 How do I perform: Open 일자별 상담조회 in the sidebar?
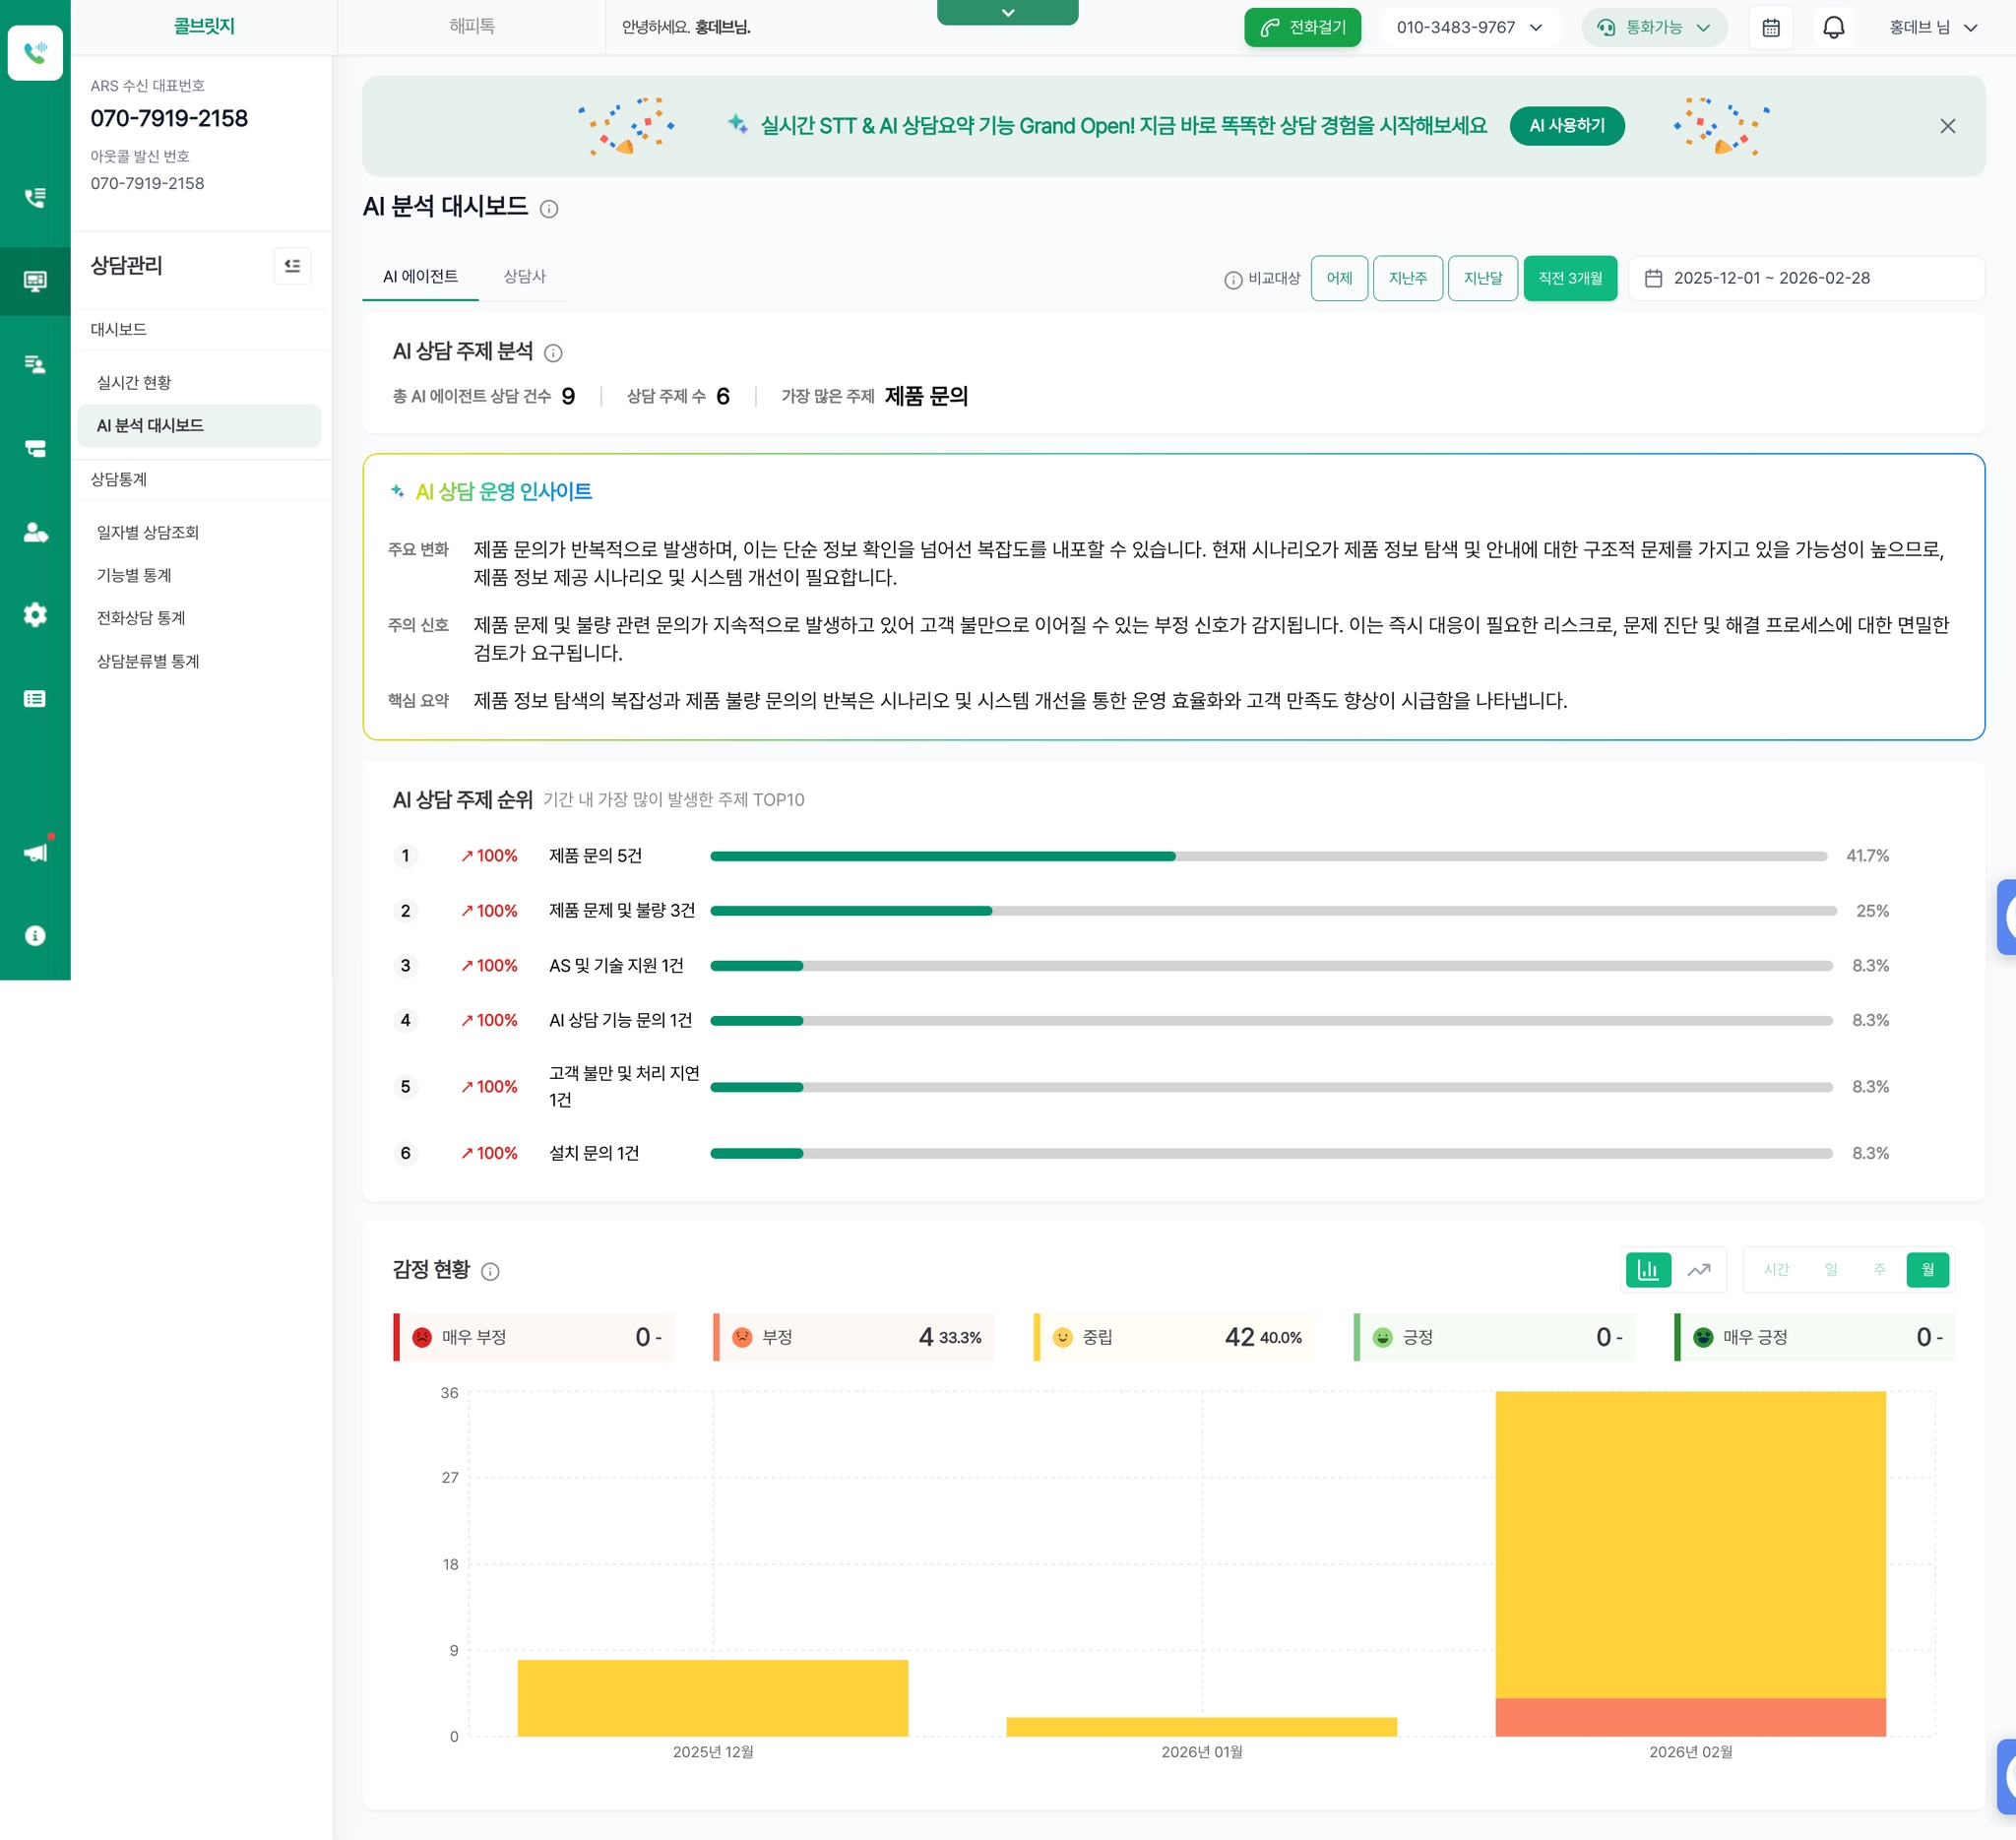[148, 532]
